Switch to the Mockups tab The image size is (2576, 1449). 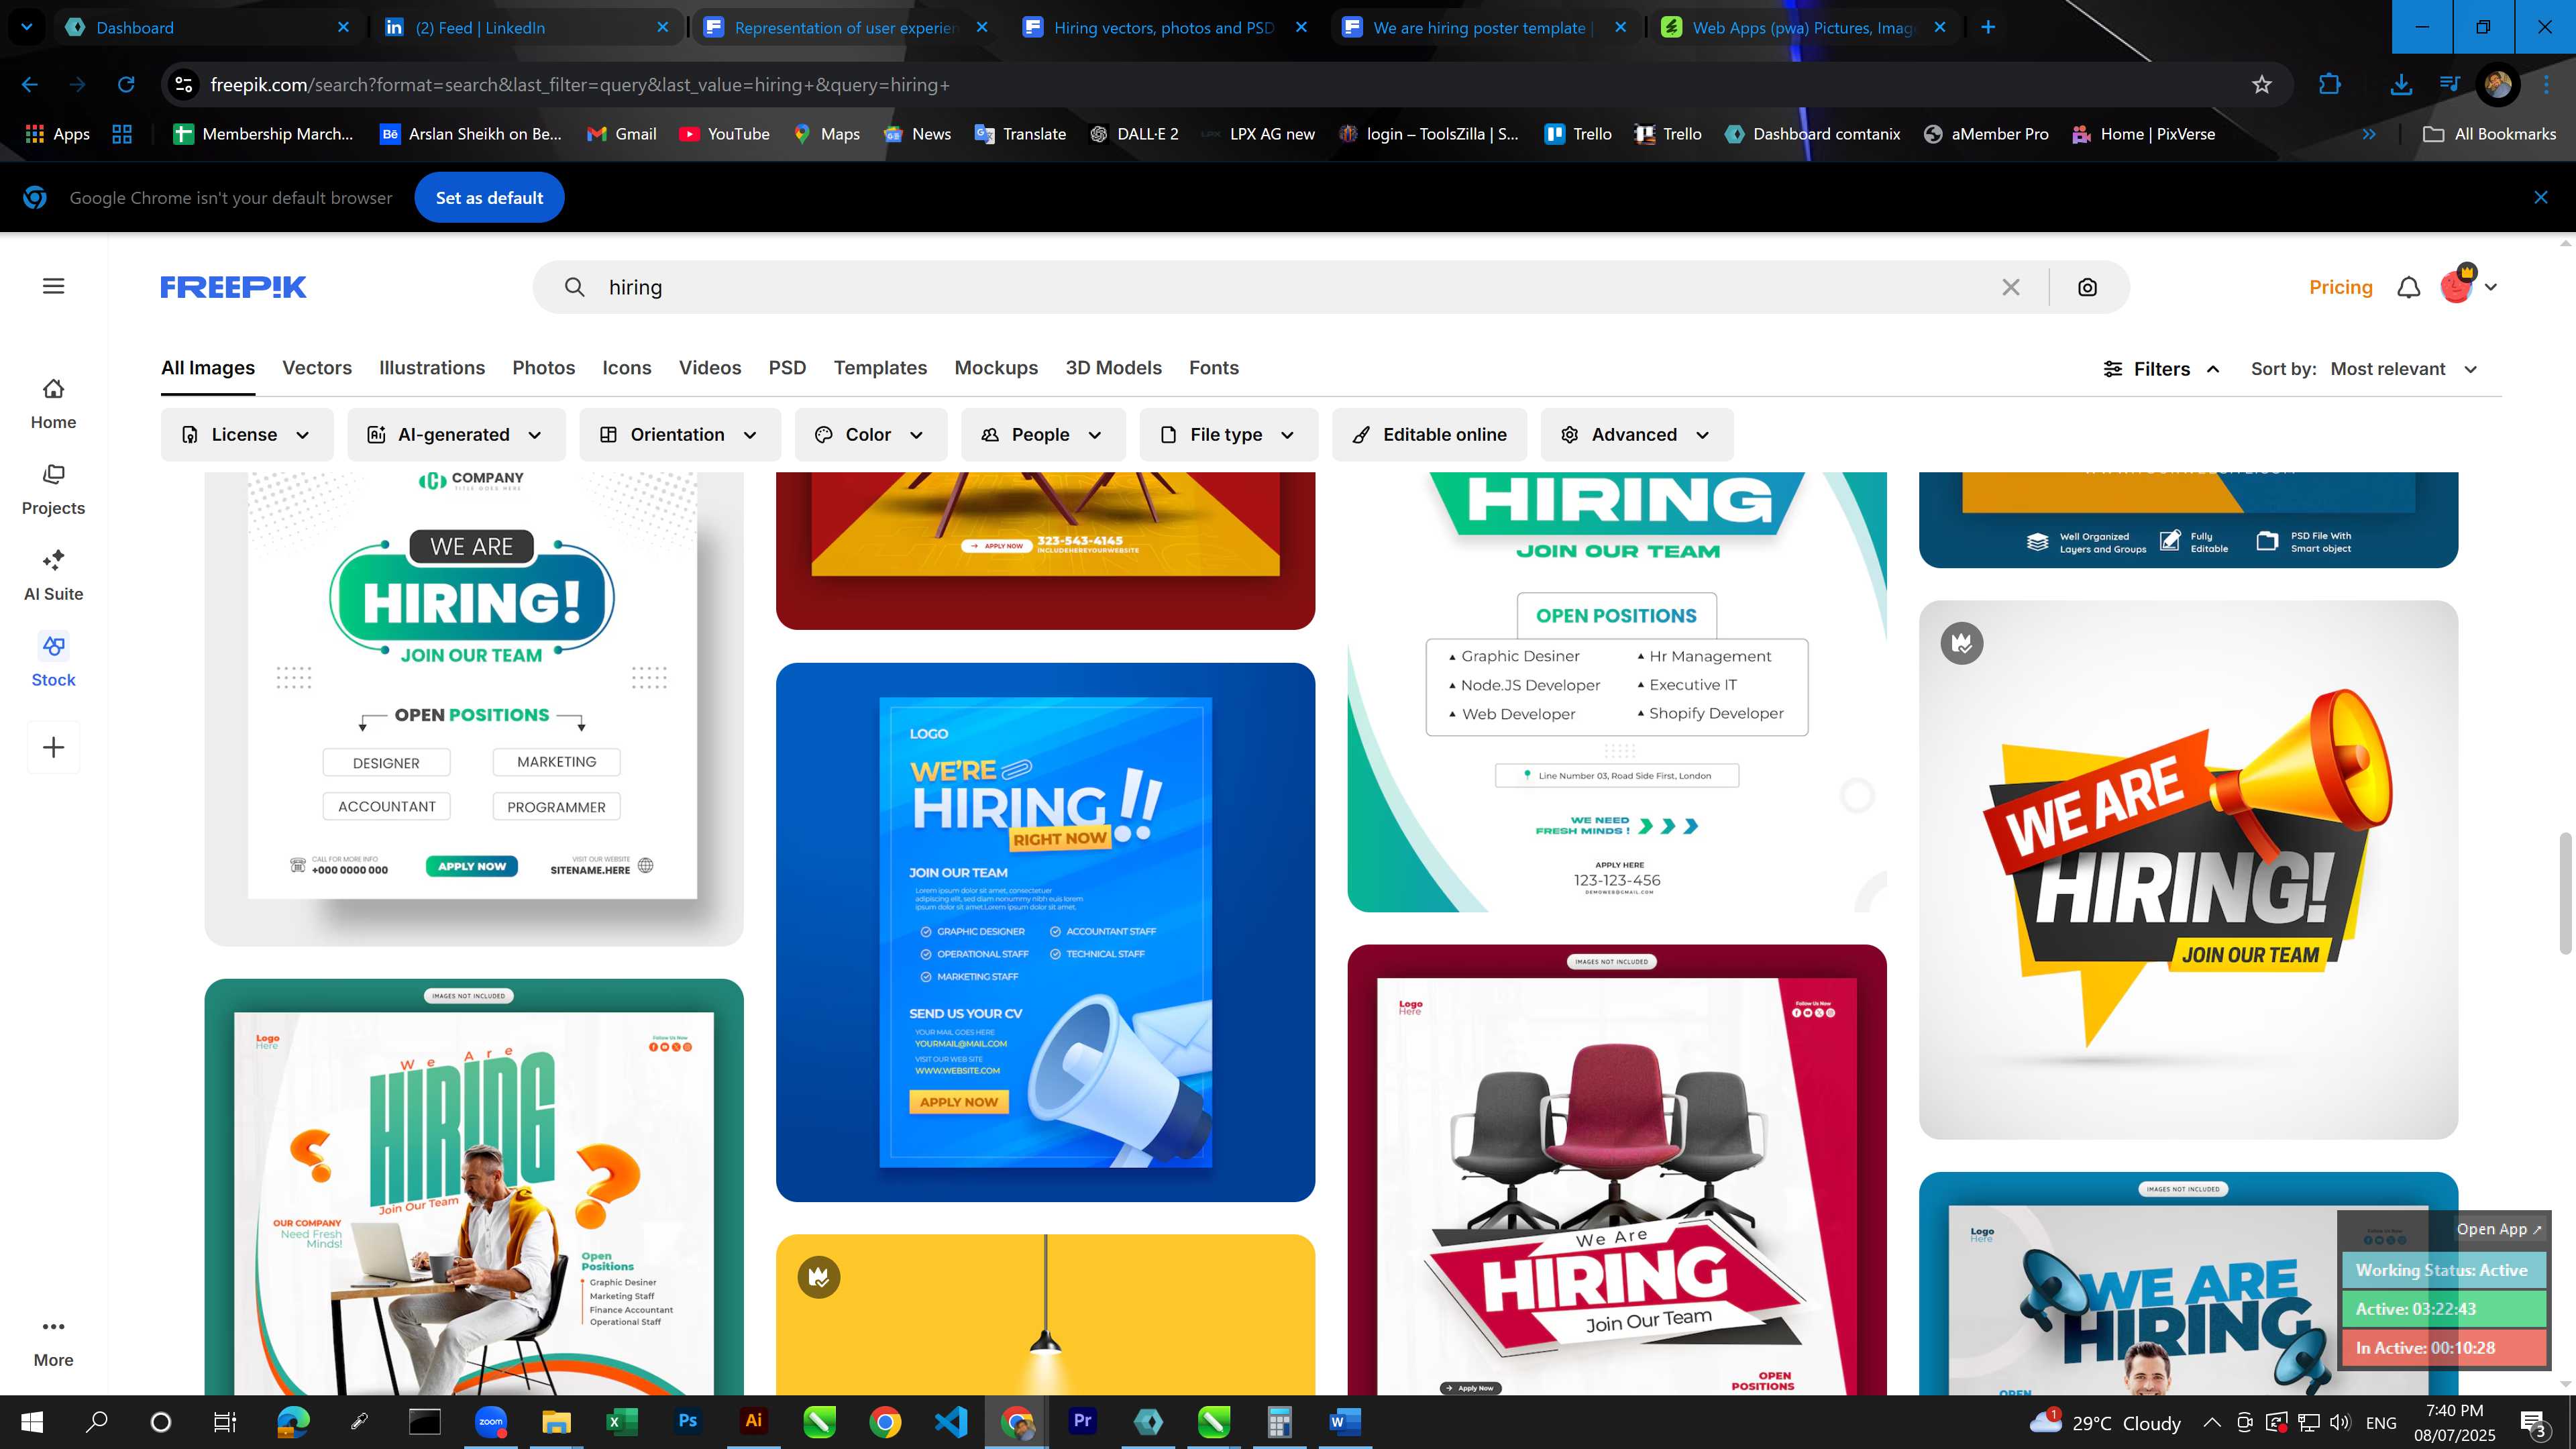[996, 368]
